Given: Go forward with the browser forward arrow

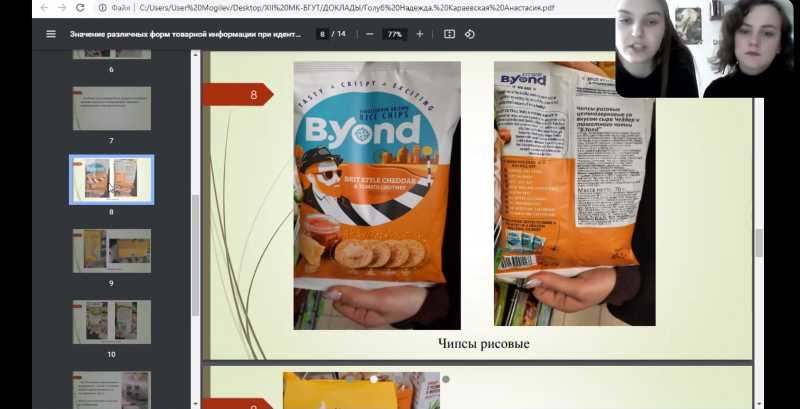Looking at the screenshot, I should click(62, 8).
